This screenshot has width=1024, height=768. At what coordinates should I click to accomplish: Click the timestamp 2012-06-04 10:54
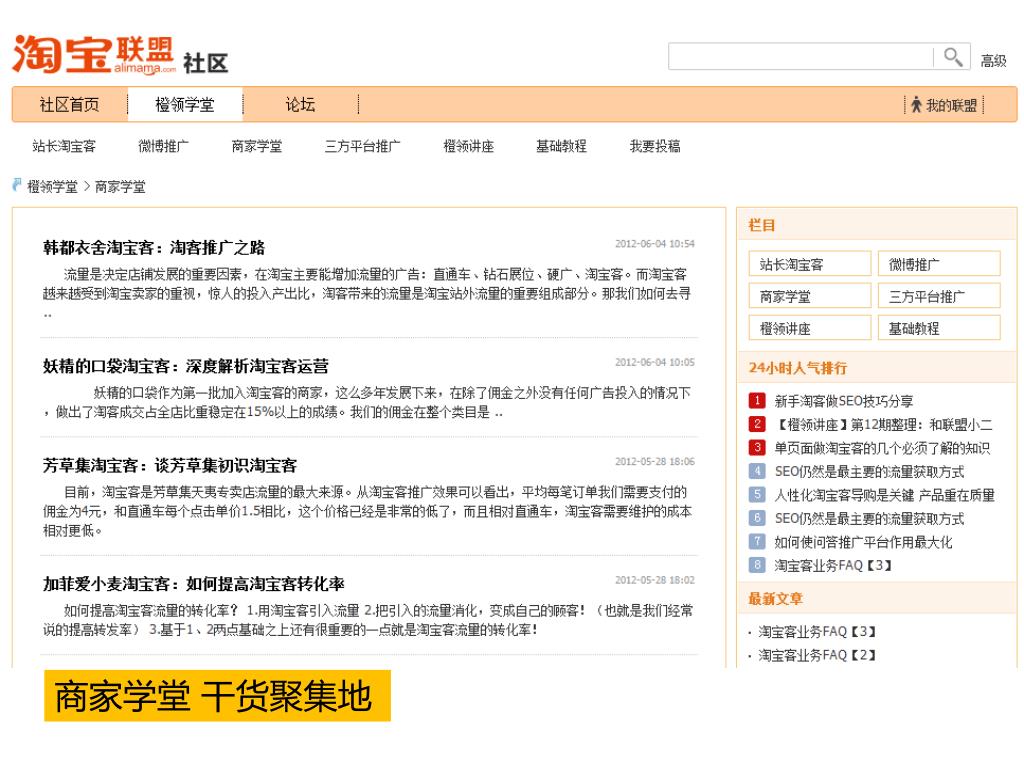click(x=654, y=244)
